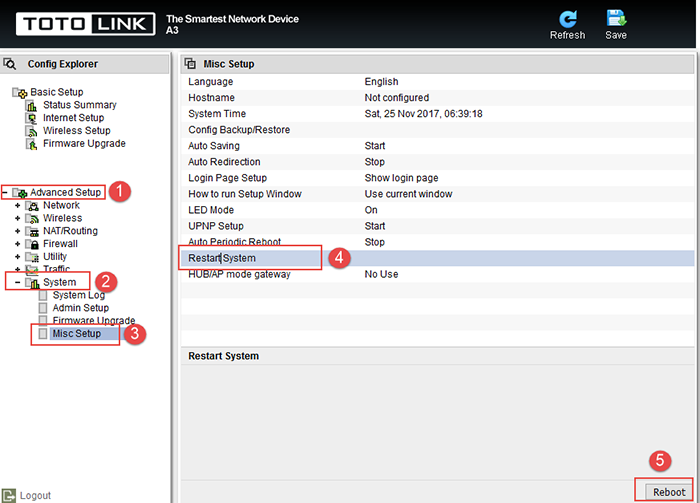The height and width of the screenshot is (503, 700).
Task: Click the Status Summary chart icon
Action: point(31,105)
